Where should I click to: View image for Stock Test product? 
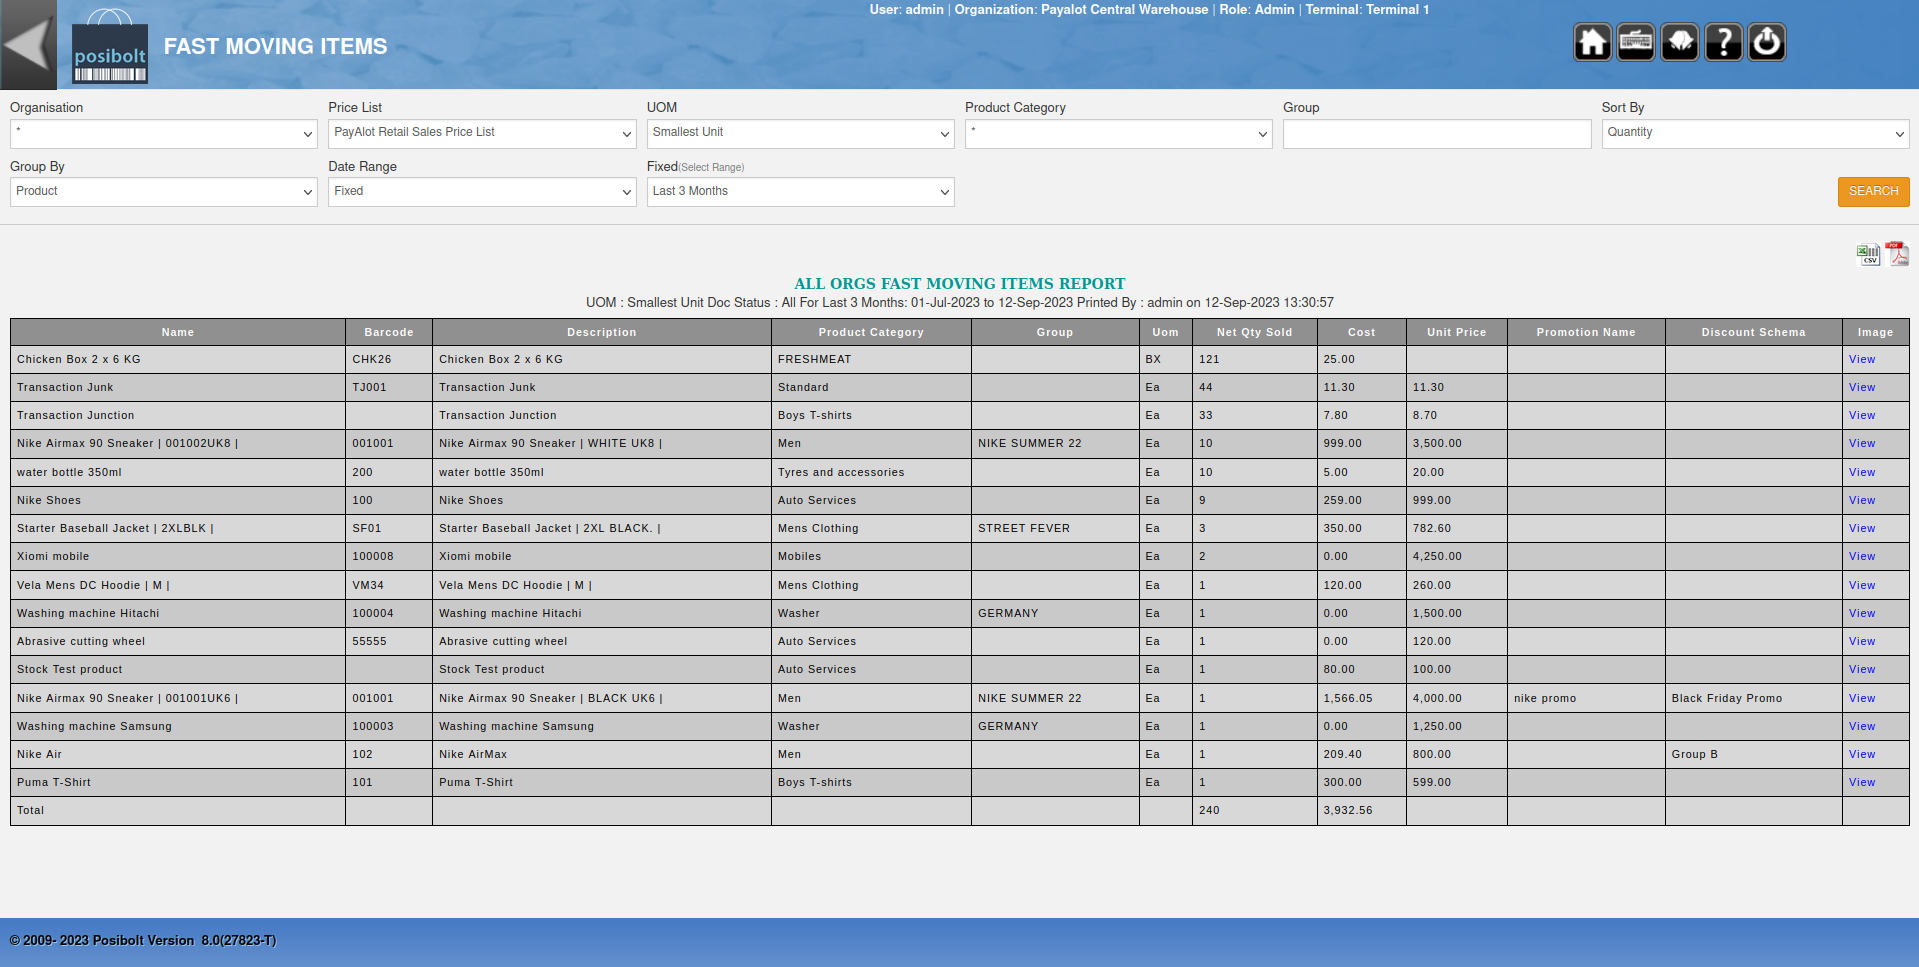[1862, 670]
